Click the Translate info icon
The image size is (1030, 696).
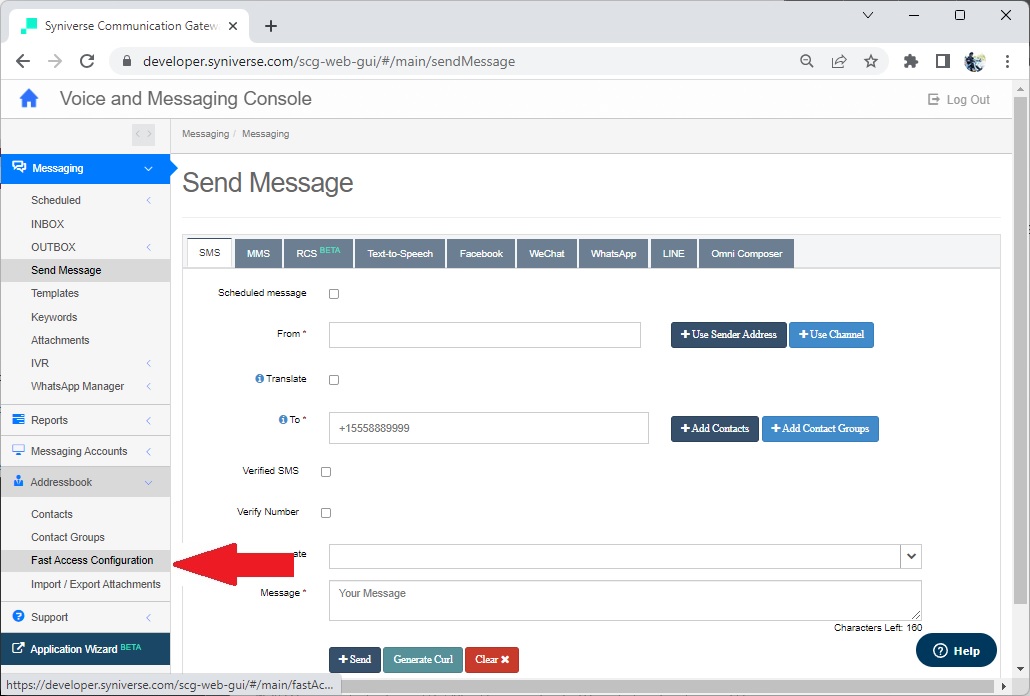click(x=259, y=379)
